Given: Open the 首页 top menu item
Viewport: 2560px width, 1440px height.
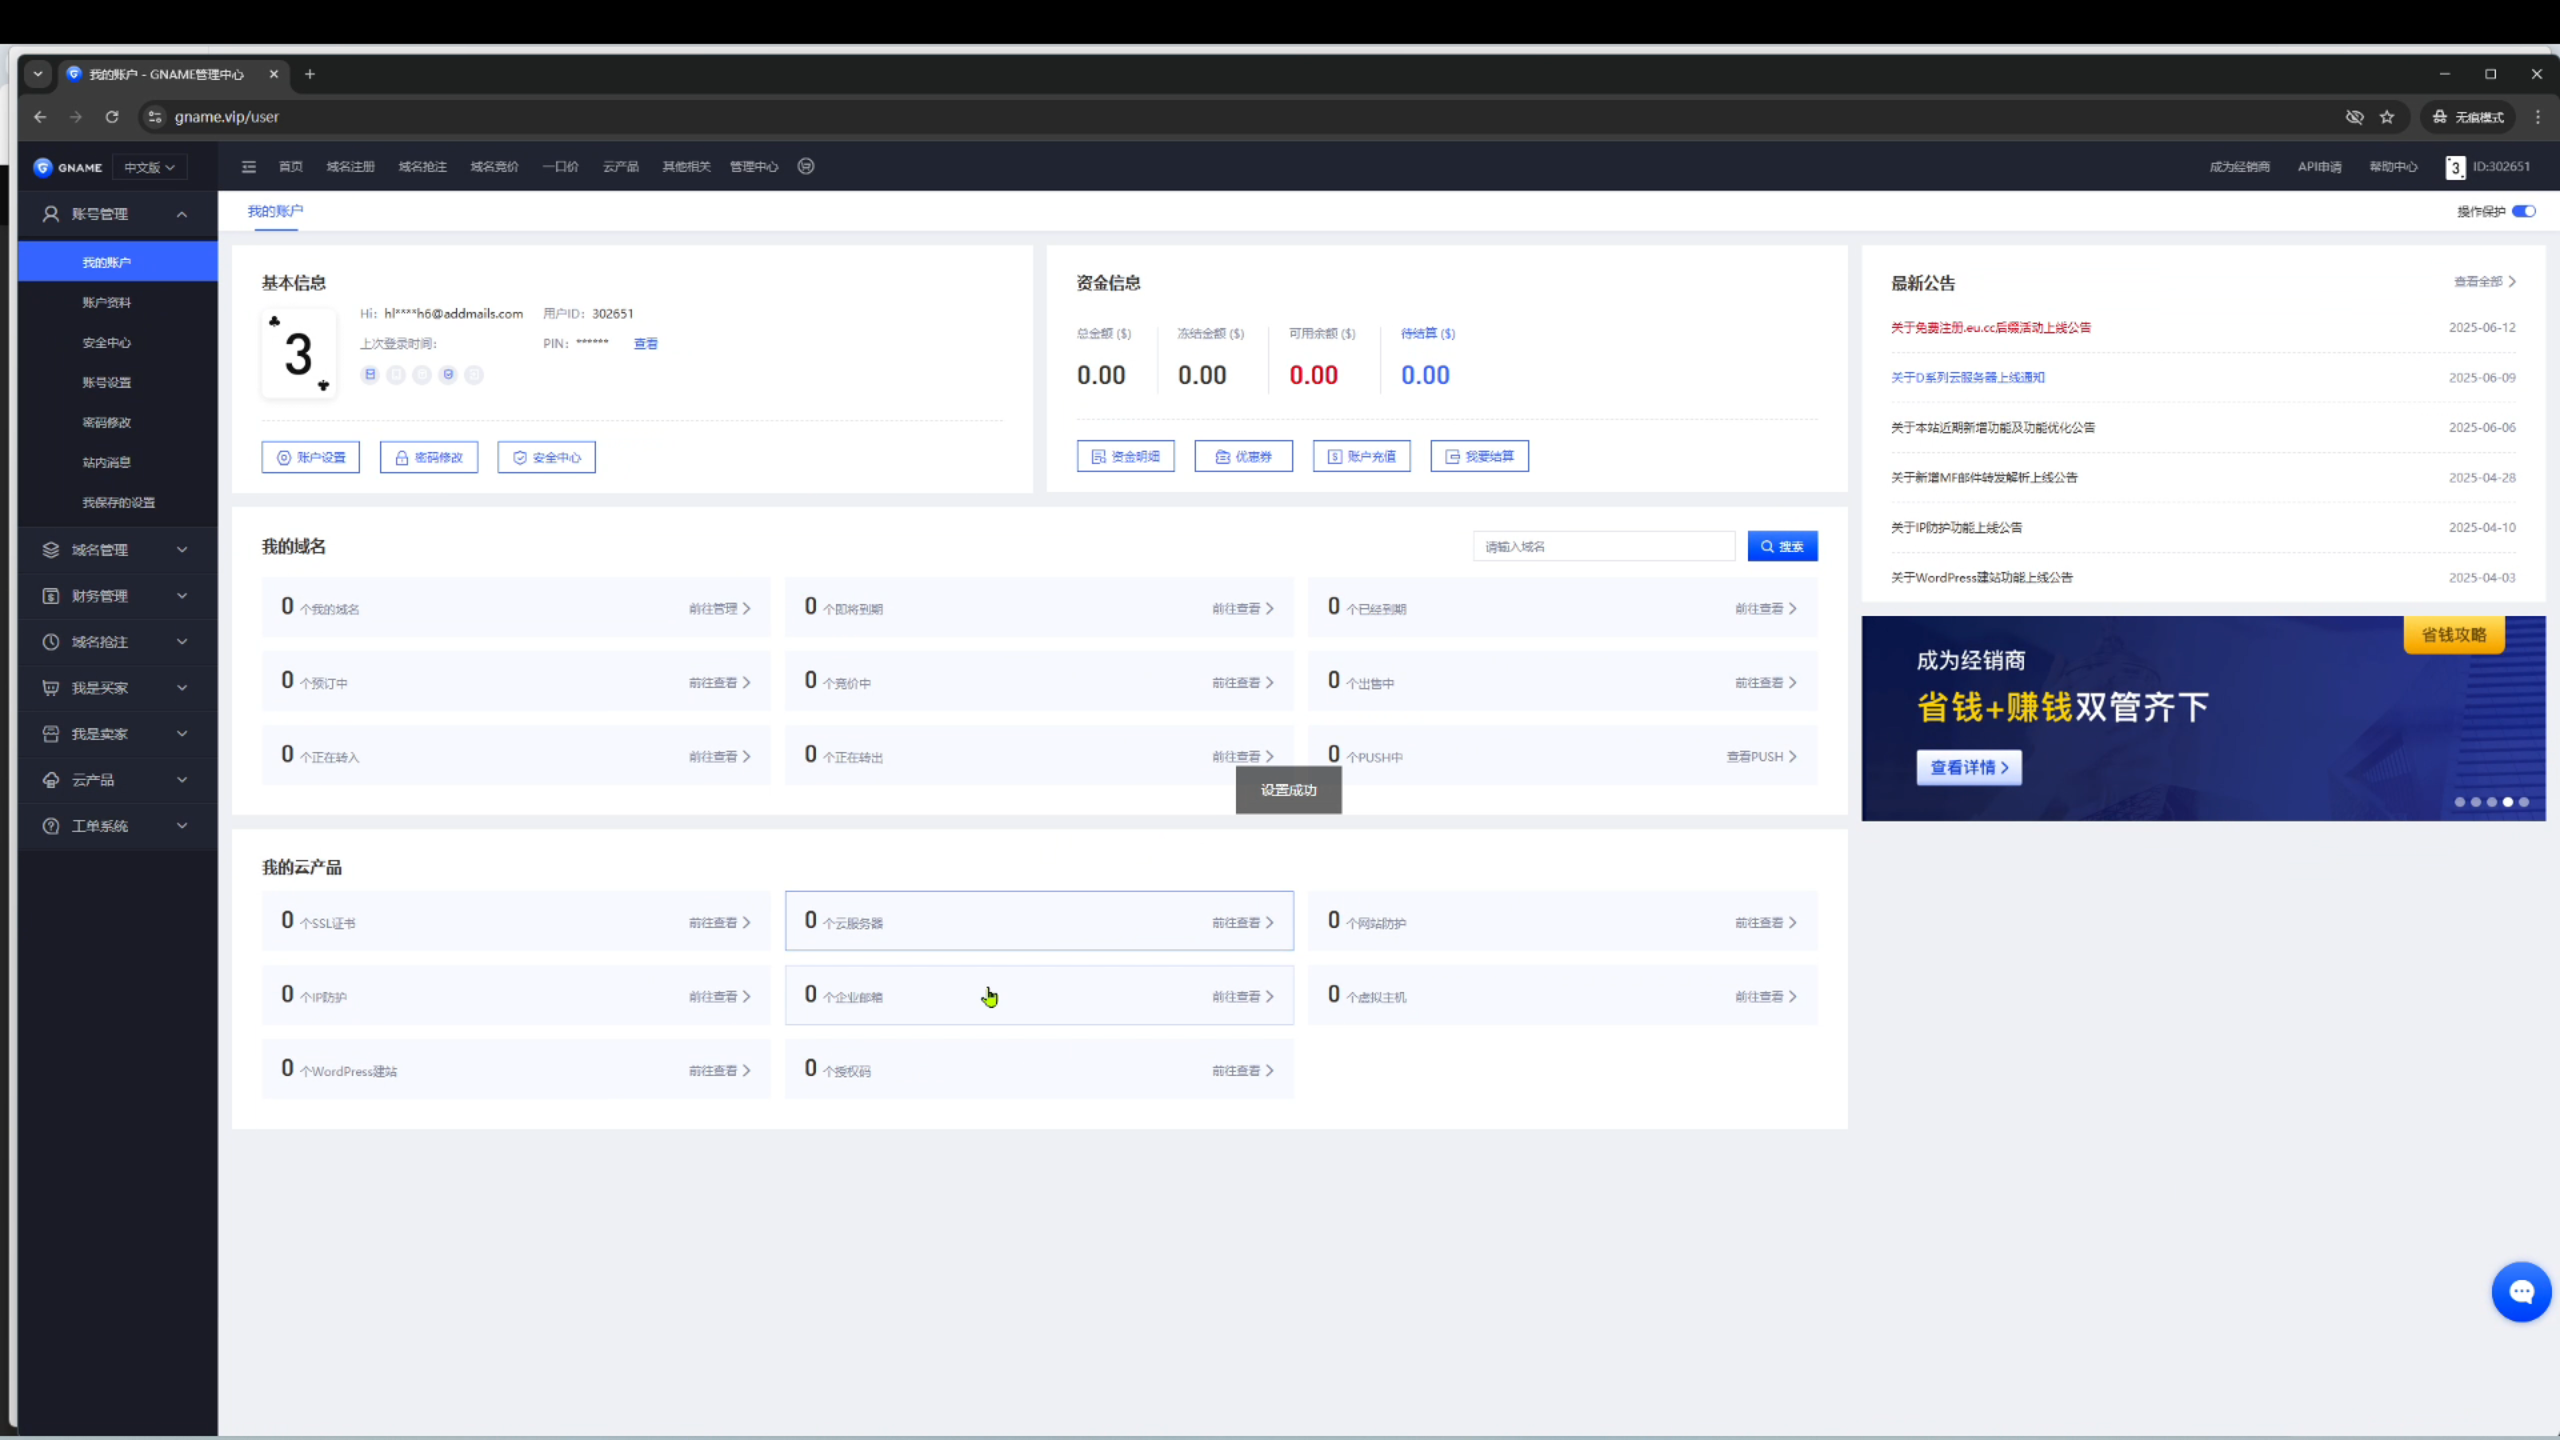Looking at the screenshot, I should (x=291, y=167).
